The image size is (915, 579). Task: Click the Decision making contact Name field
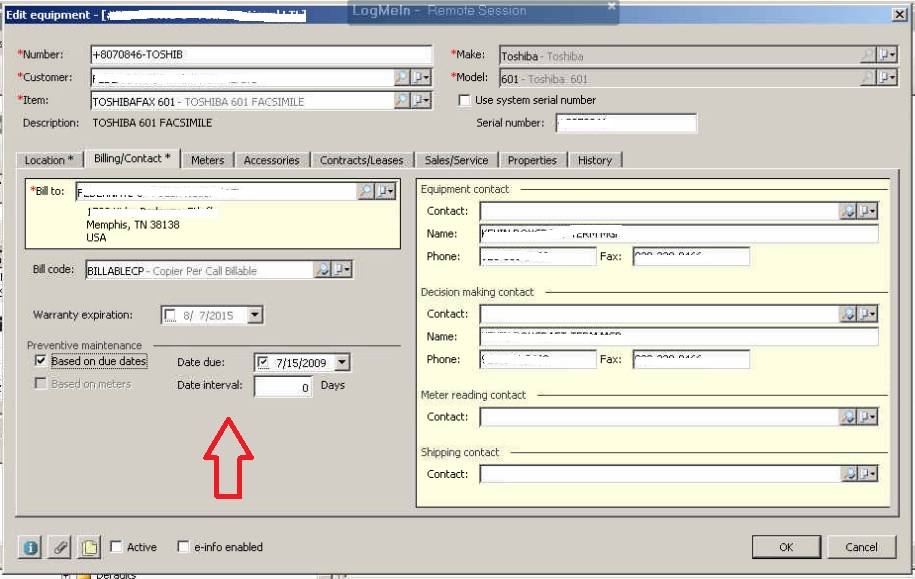click(x=679, y=337)
